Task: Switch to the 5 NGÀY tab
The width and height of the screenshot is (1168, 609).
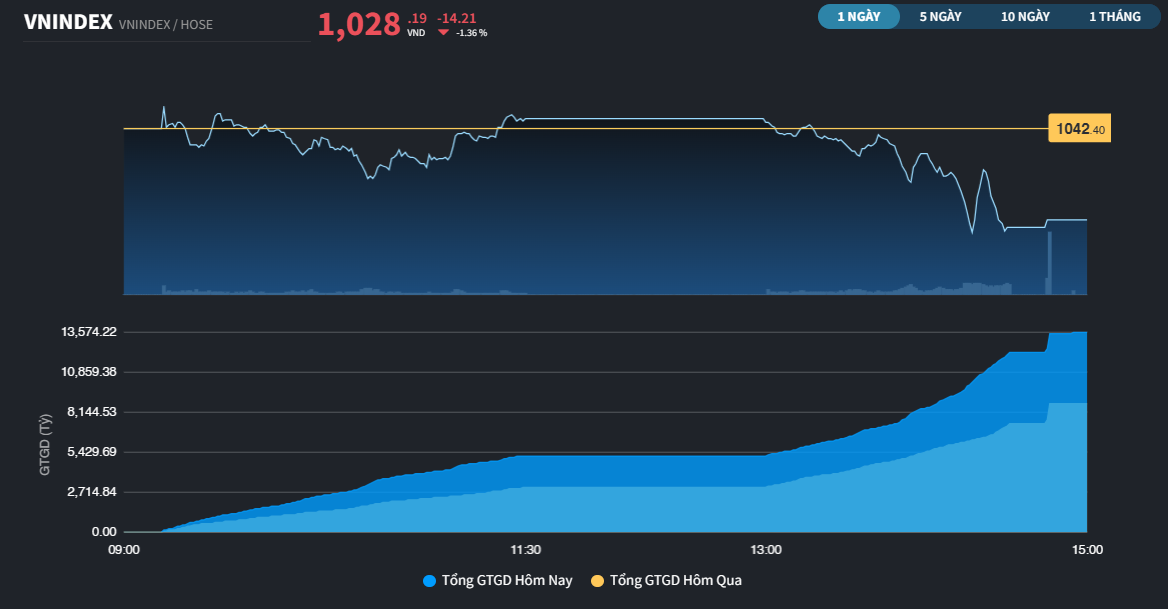Action: tap(940, 16)
